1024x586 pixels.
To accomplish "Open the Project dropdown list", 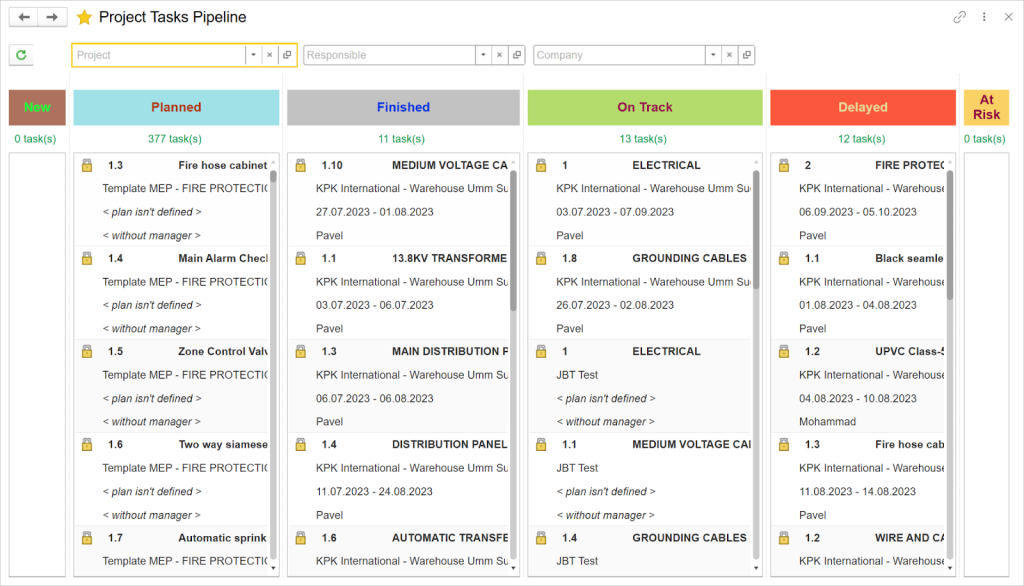I will [x=255, y=54].
